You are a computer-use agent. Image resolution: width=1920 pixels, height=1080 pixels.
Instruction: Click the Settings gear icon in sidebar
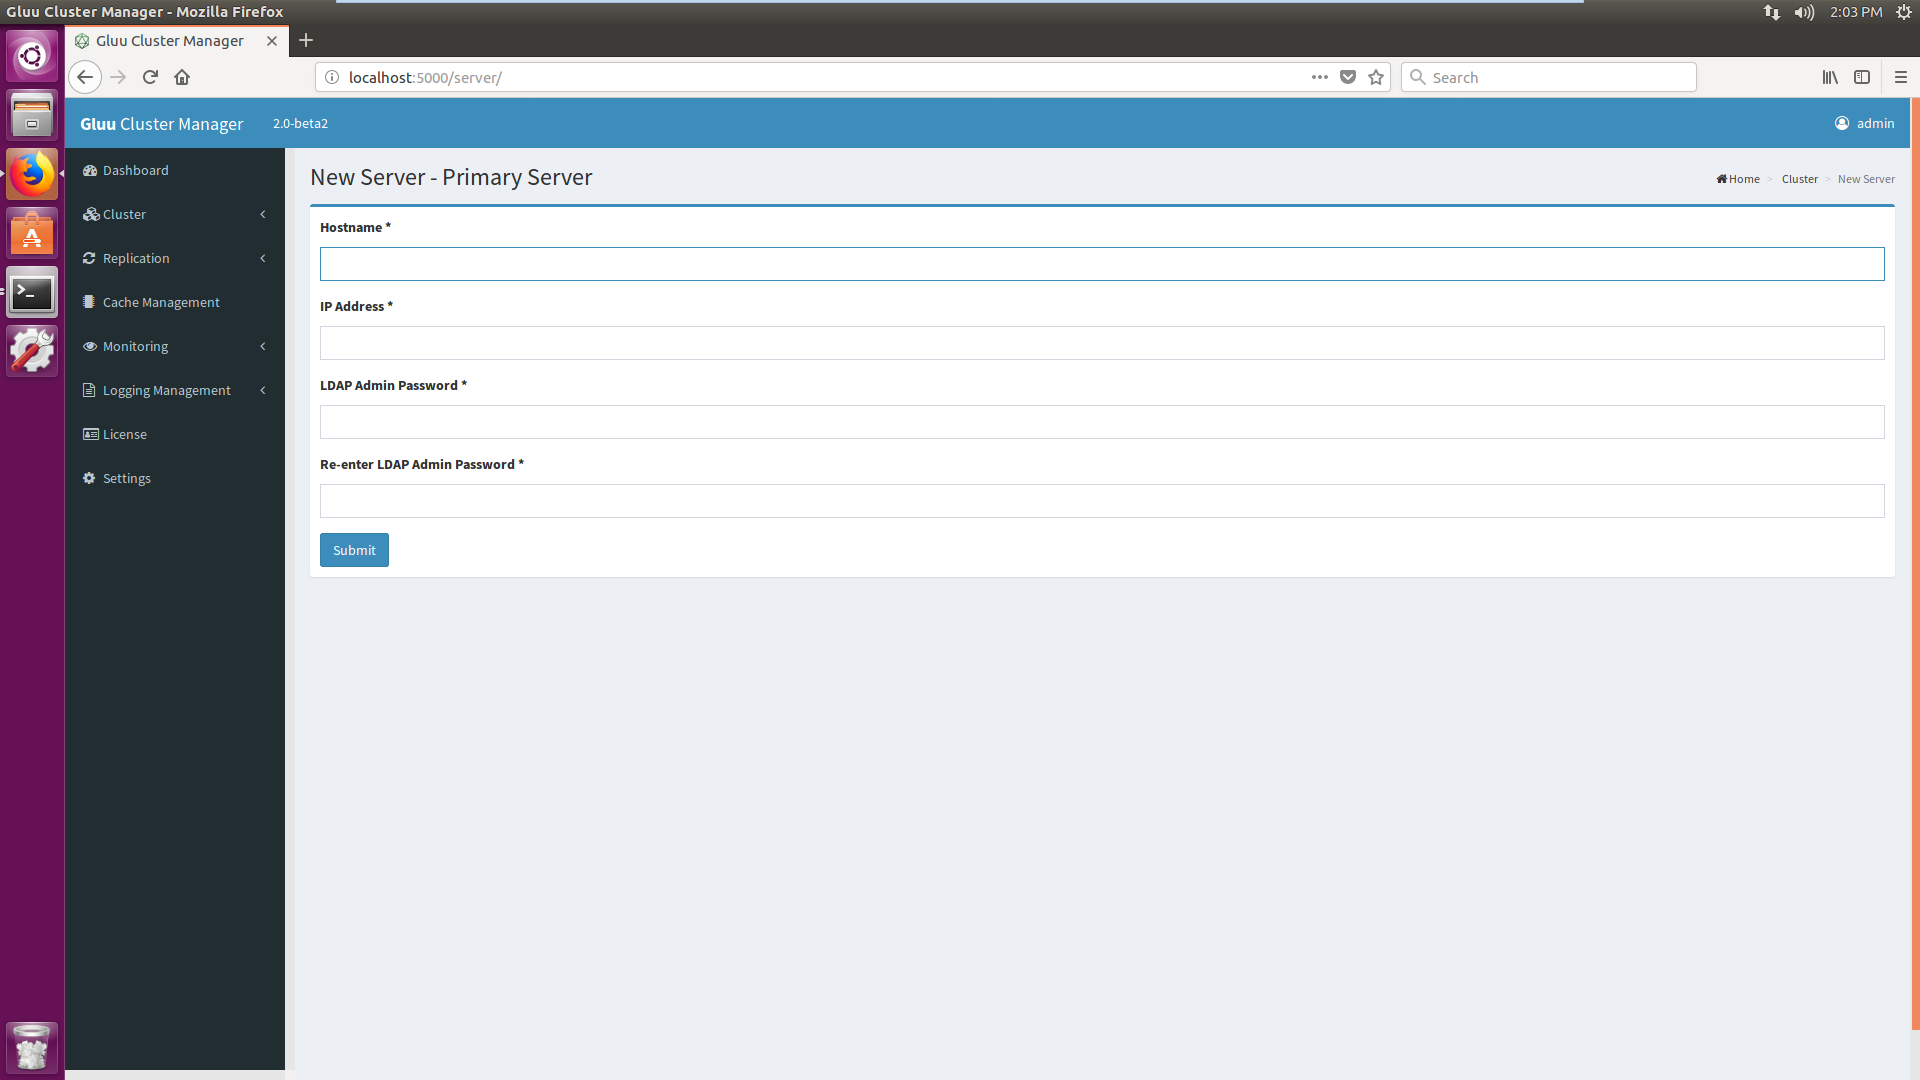[x=90, y=477]
